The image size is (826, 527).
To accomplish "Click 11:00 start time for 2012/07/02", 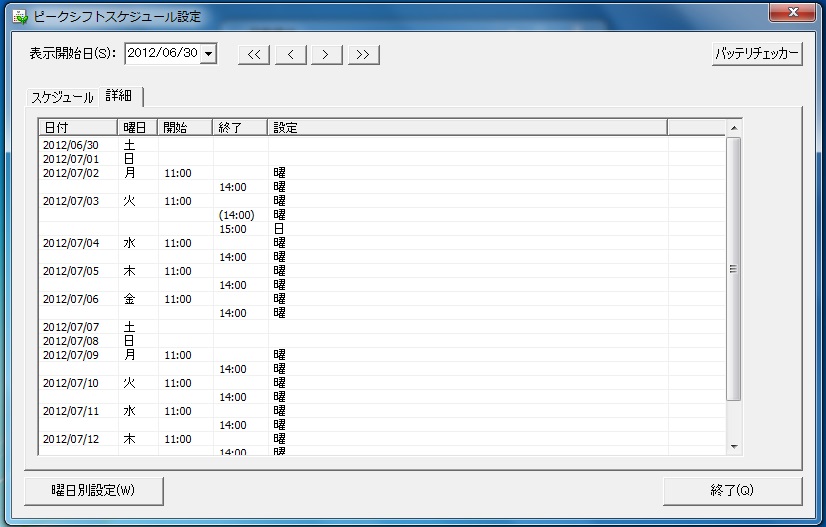I will point(178,173).
